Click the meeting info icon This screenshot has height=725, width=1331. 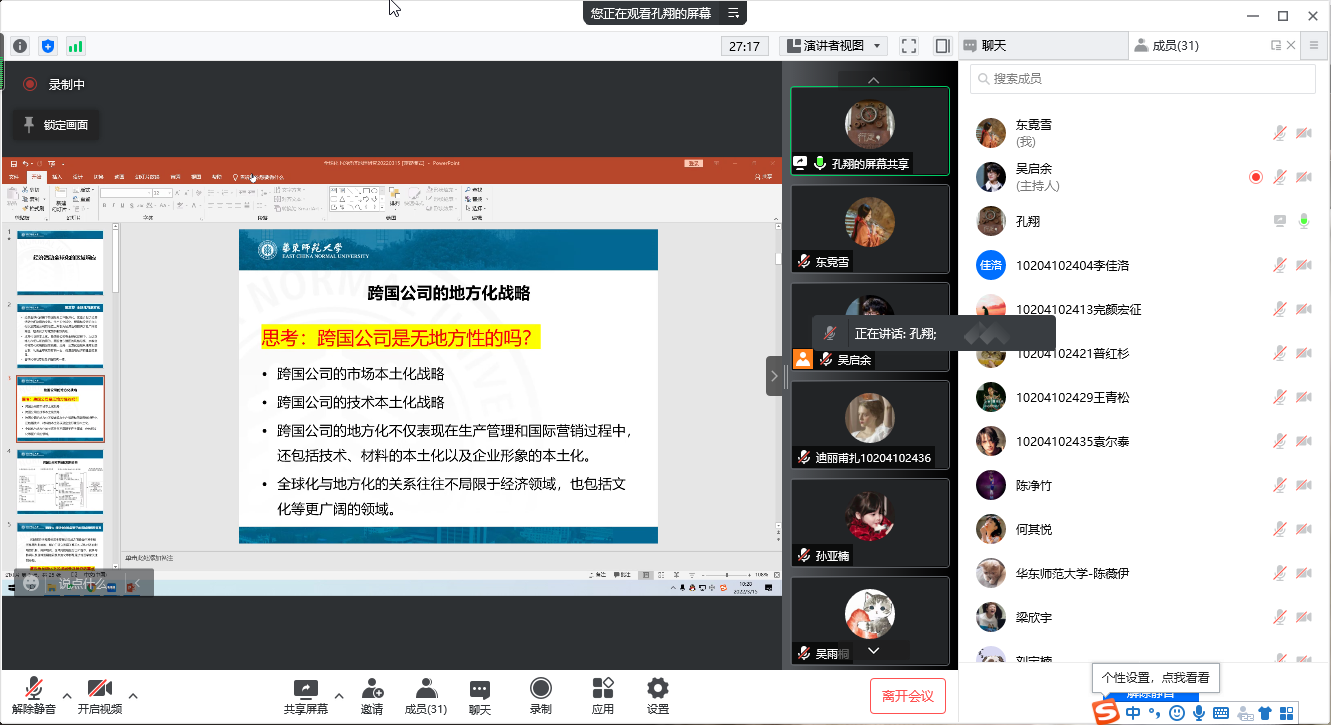20,46
